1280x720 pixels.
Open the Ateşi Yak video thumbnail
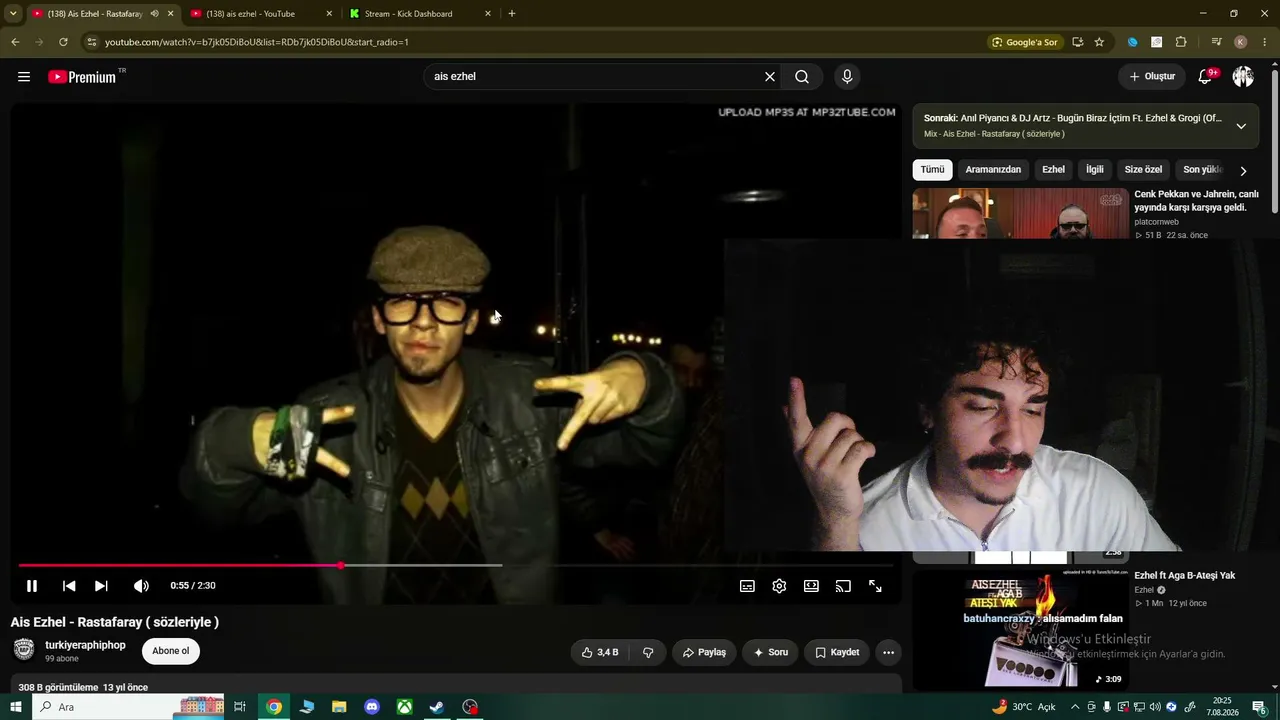pos(1020,628)
